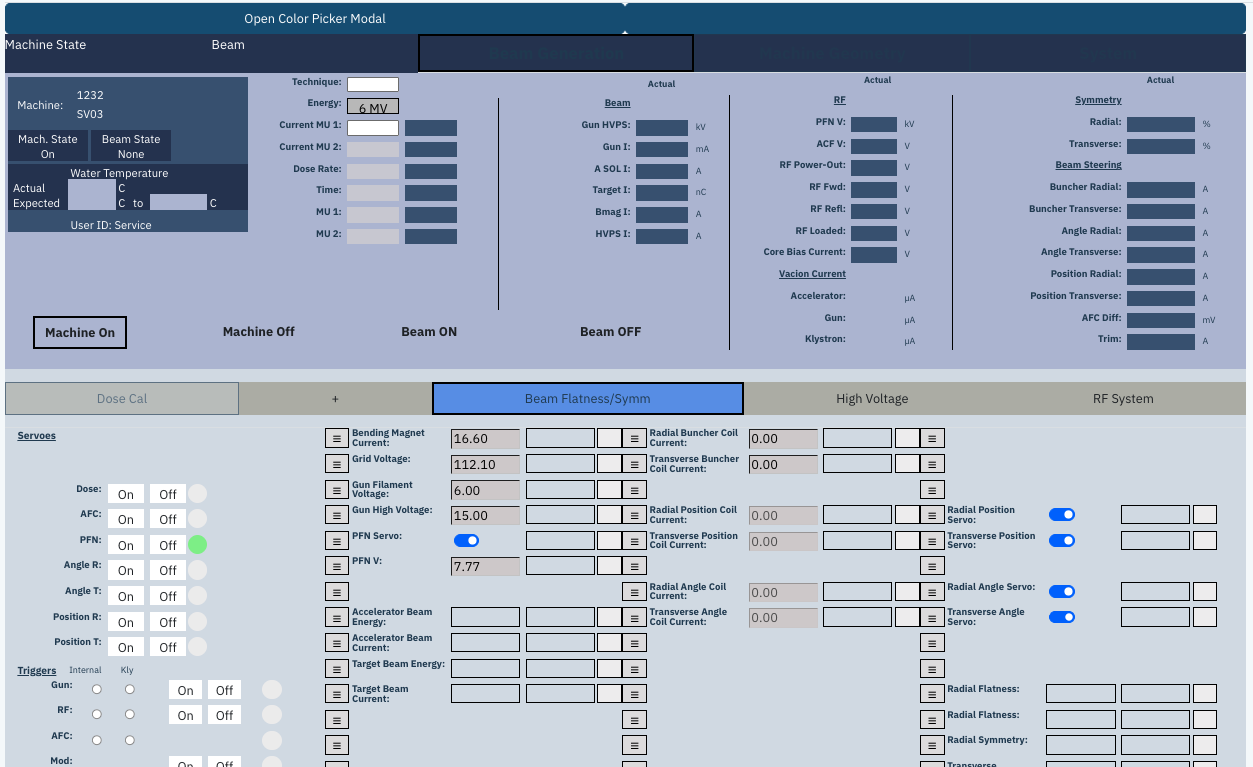This screenshot has width=1253, height=767.
Task: Click the Current MU 1 white input field
Action: [x=373, y=127]
